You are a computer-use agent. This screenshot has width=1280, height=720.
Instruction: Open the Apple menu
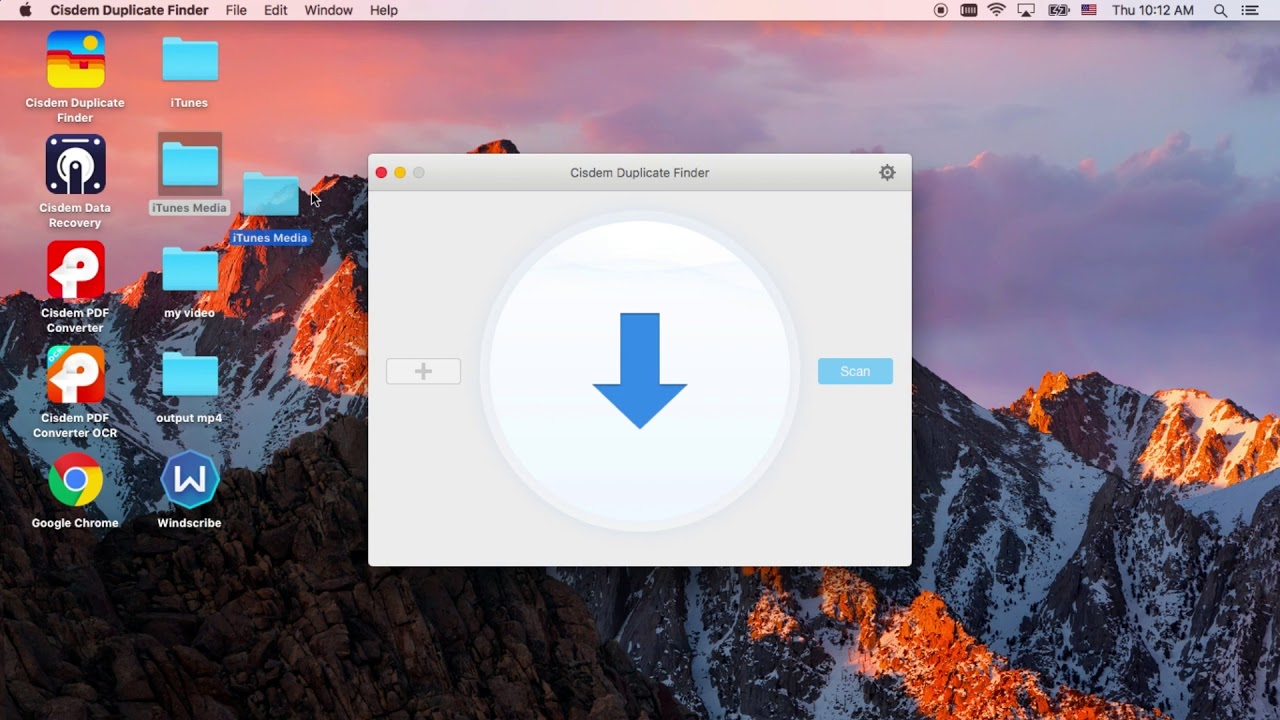(25, 10)
